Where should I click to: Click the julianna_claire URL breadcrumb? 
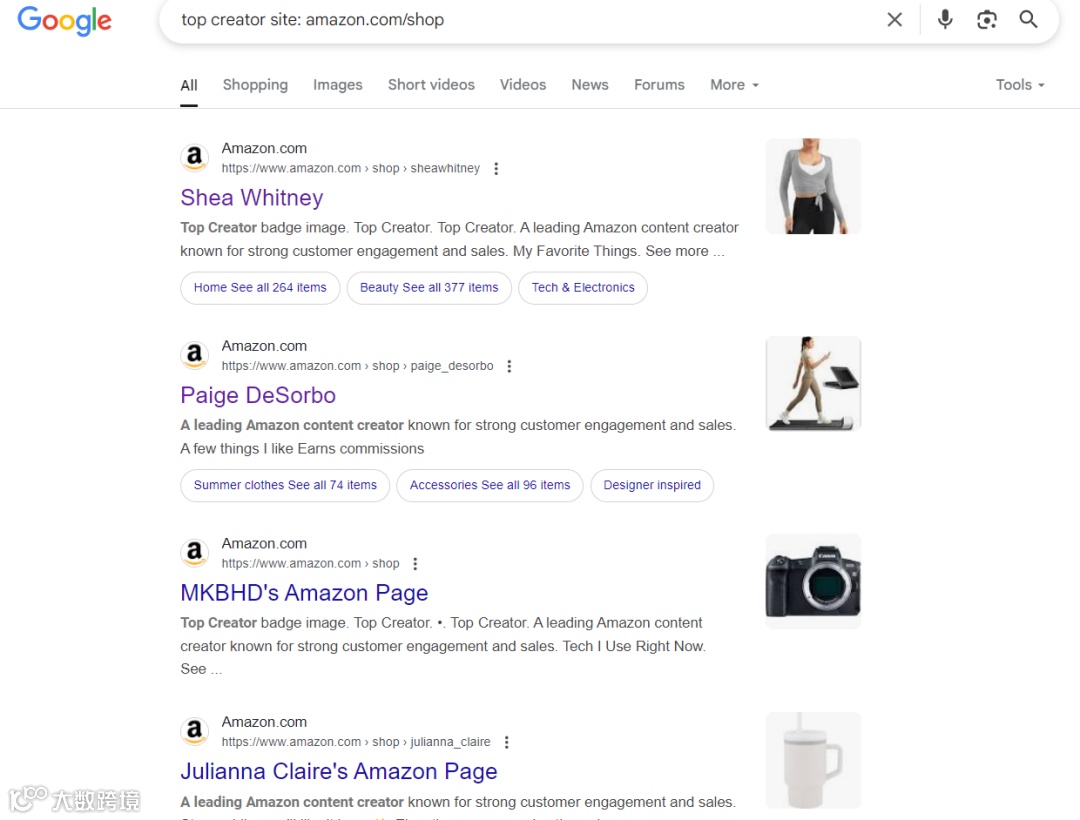[x=356, y=742]
